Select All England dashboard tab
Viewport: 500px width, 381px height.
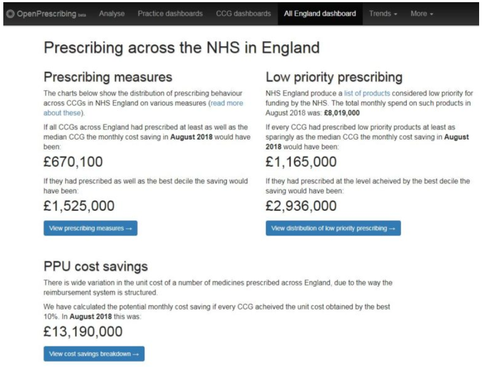coord(320,14)
